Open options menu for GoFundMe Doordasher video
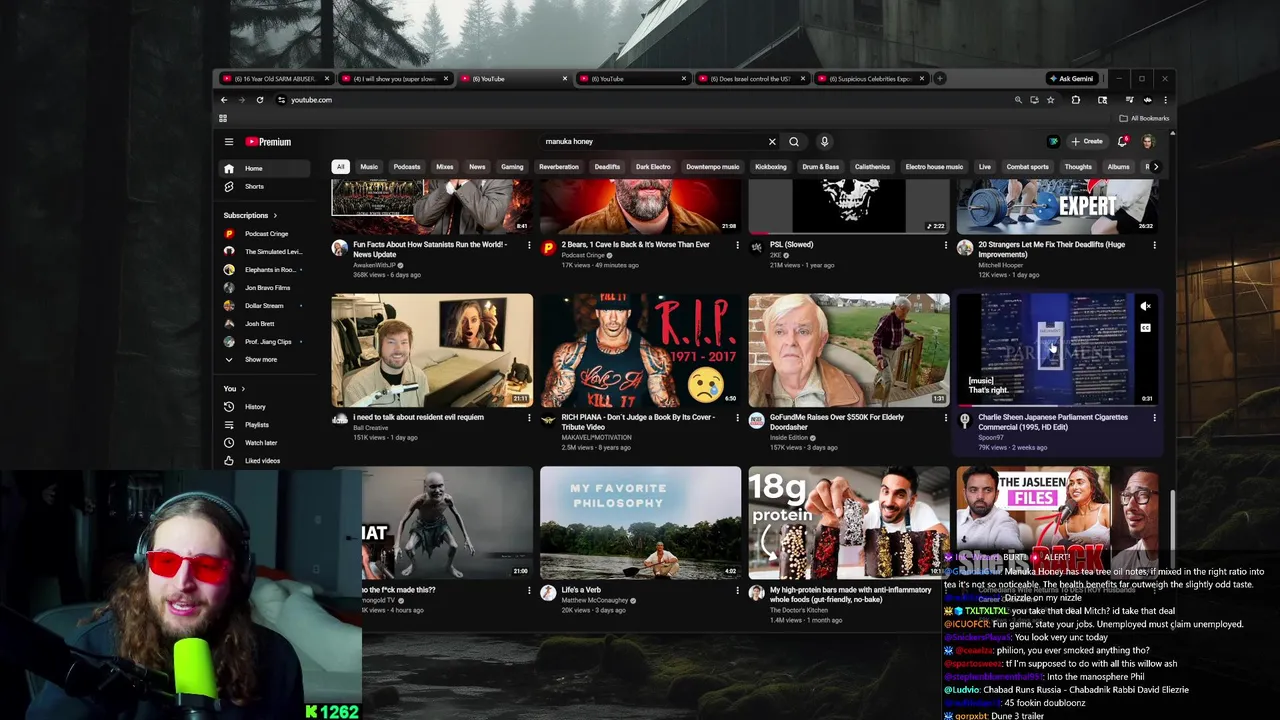The width and height of the screenshot is (1280, 720). [946, 418]
